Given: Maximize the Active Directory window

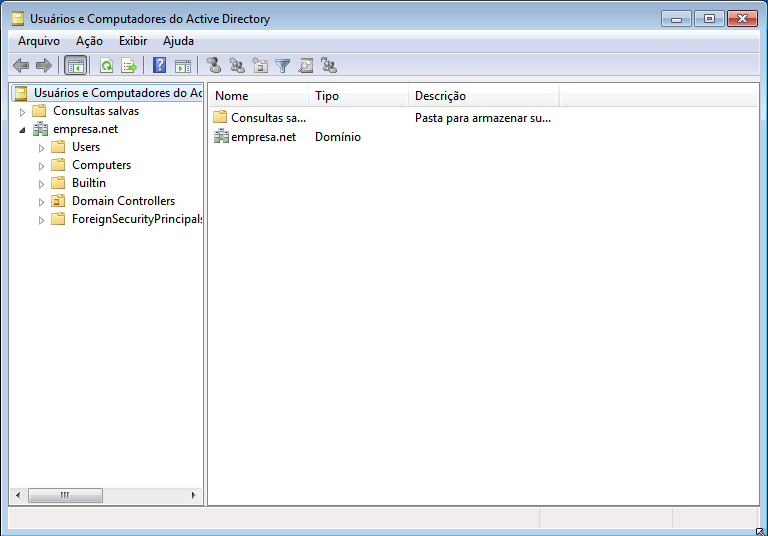Looking at the screenshot, I should click(x=709, y=19).
